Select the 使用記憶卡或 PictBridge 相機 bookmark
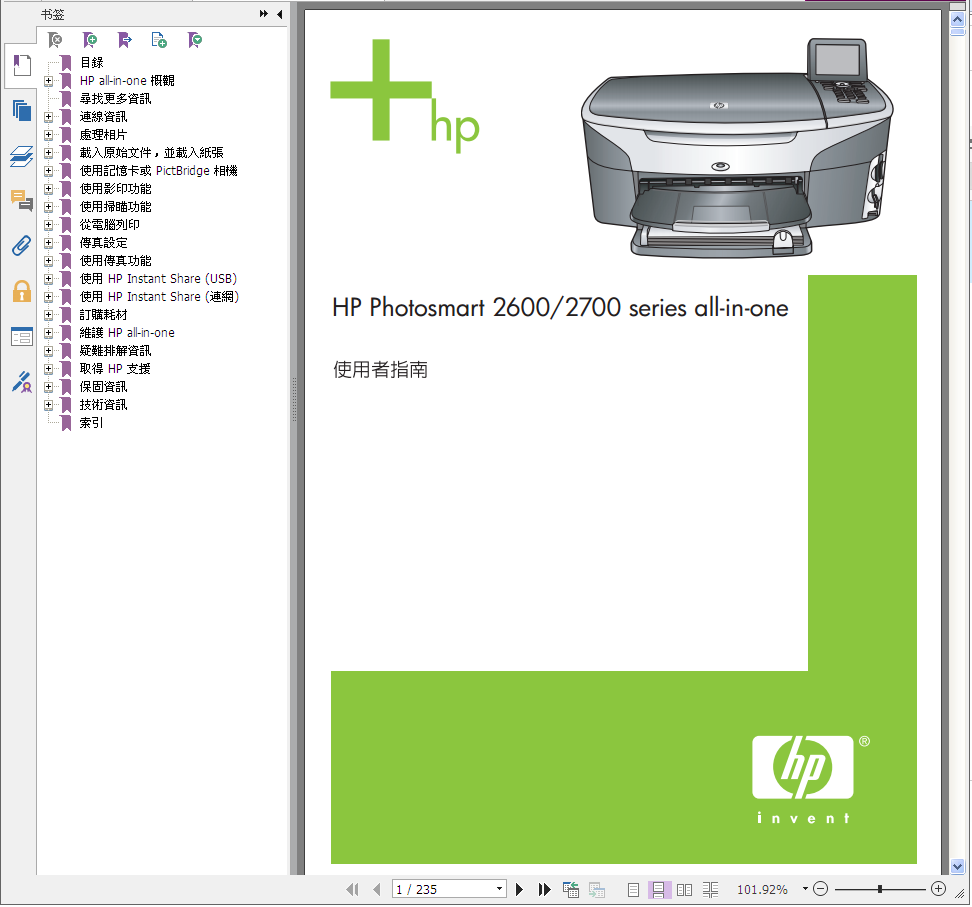Screen dimensions: 972x907 [x=159, y=170]
